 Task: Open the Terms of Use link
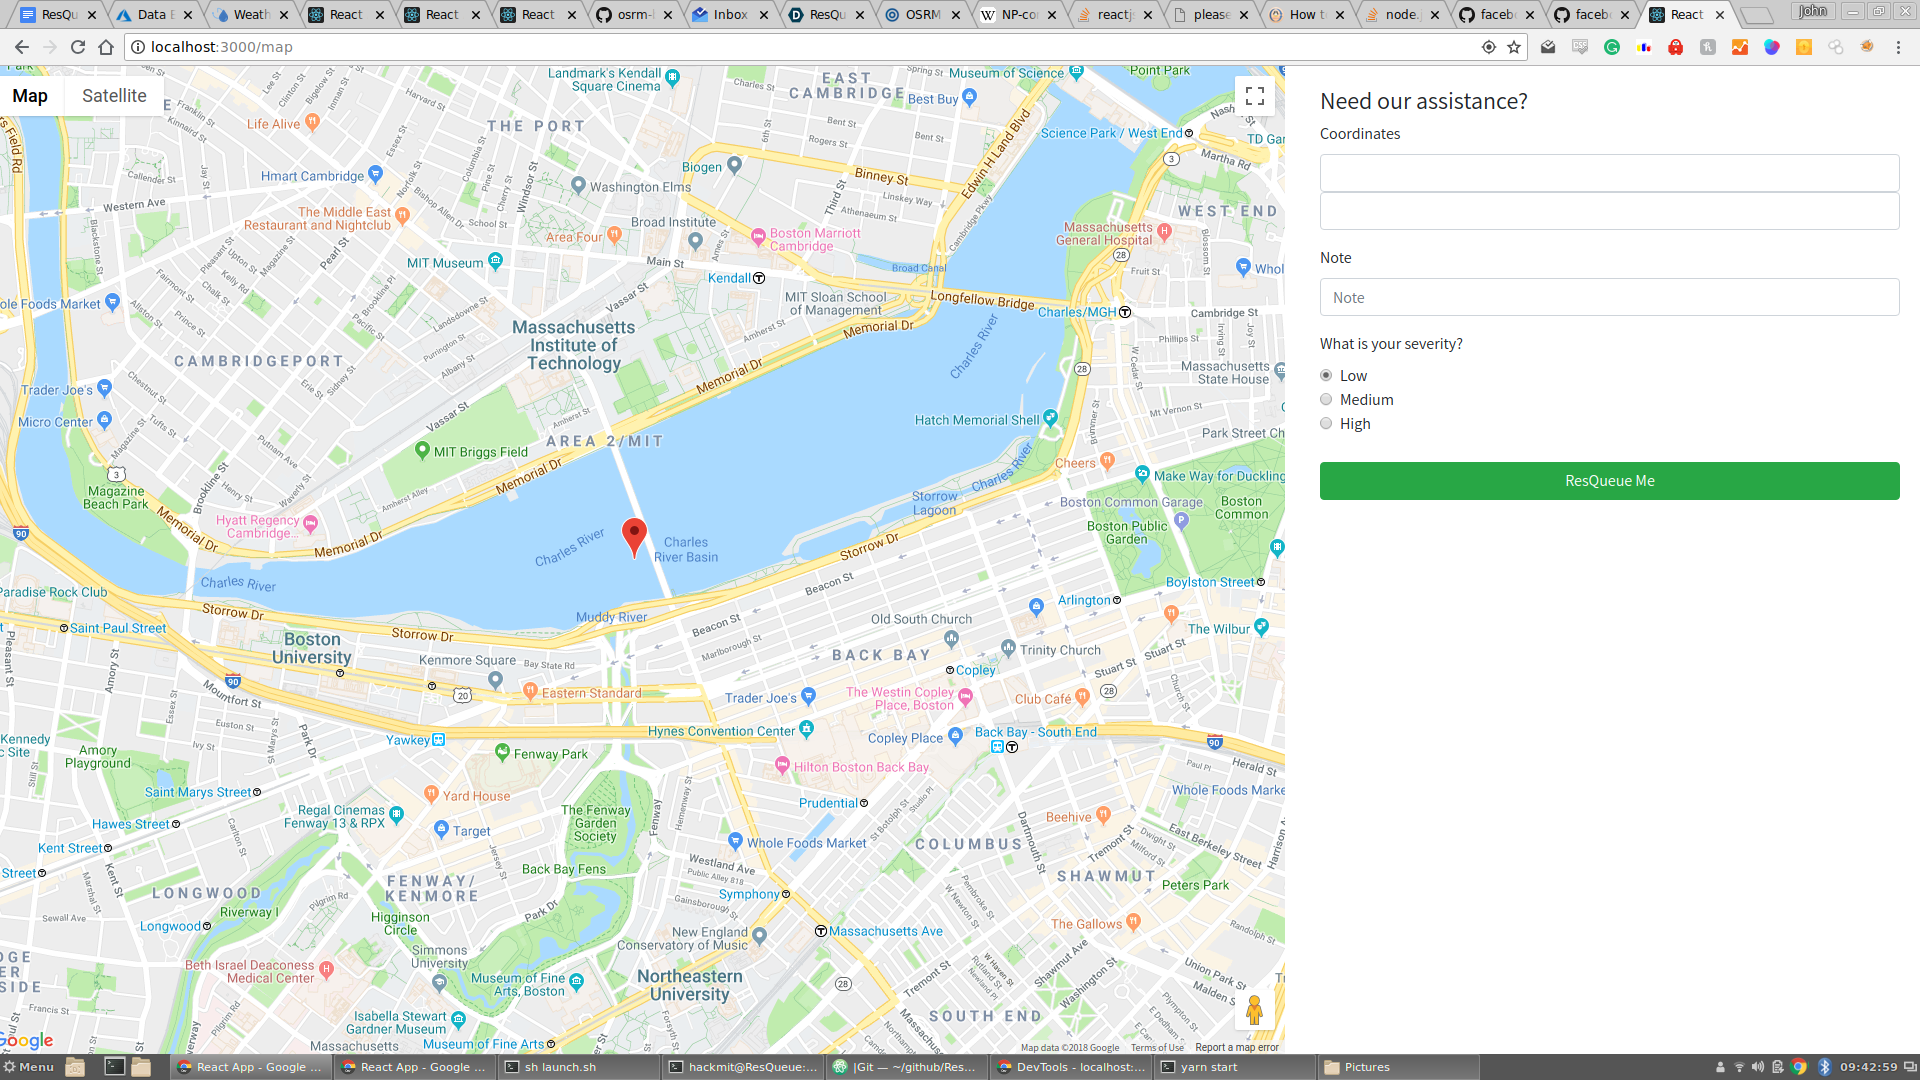click(x=1157, y=1048)
